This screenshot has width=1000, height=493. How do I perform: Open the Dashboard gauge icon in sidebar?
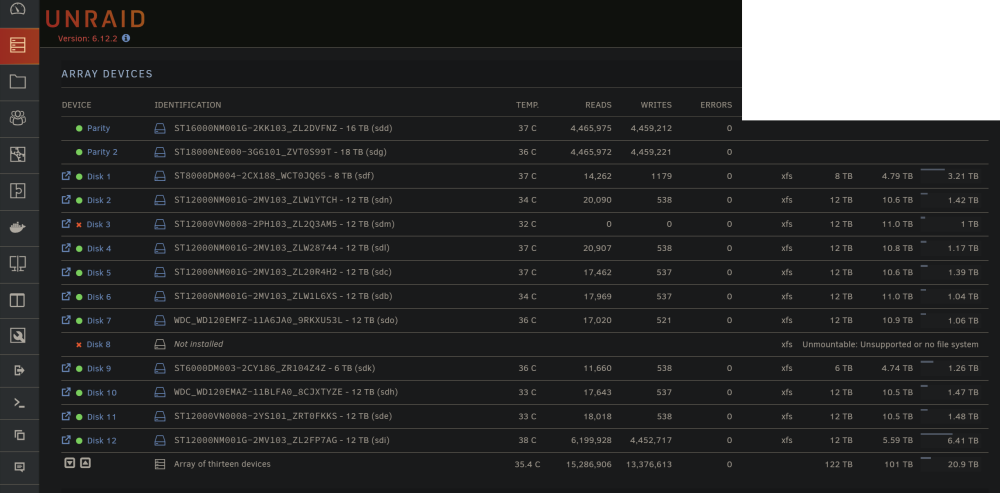click(x=18, y=9)
